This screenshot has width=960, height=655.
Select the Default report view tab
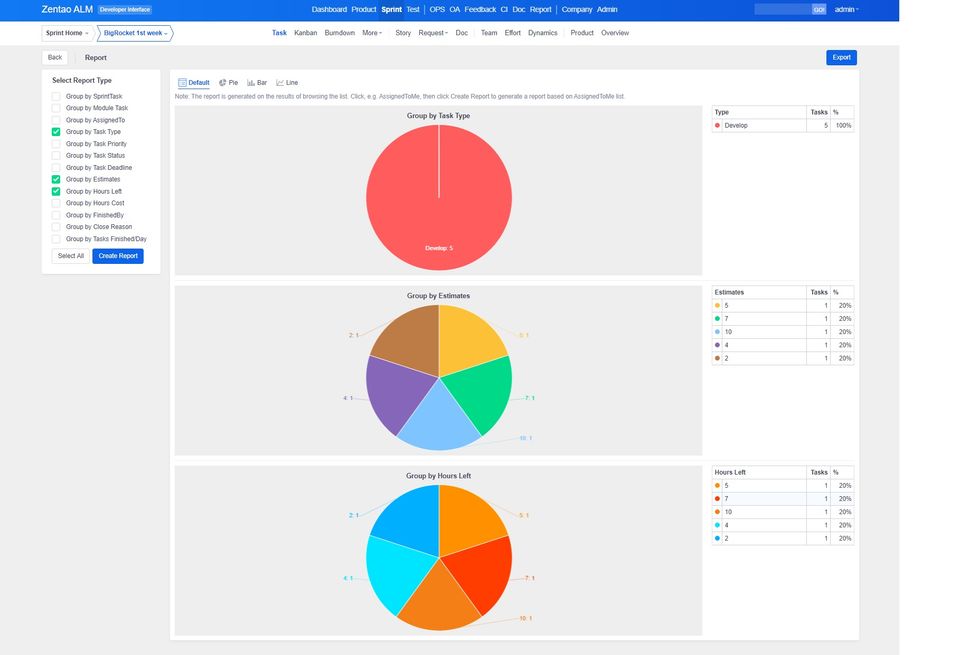(193, 83)
